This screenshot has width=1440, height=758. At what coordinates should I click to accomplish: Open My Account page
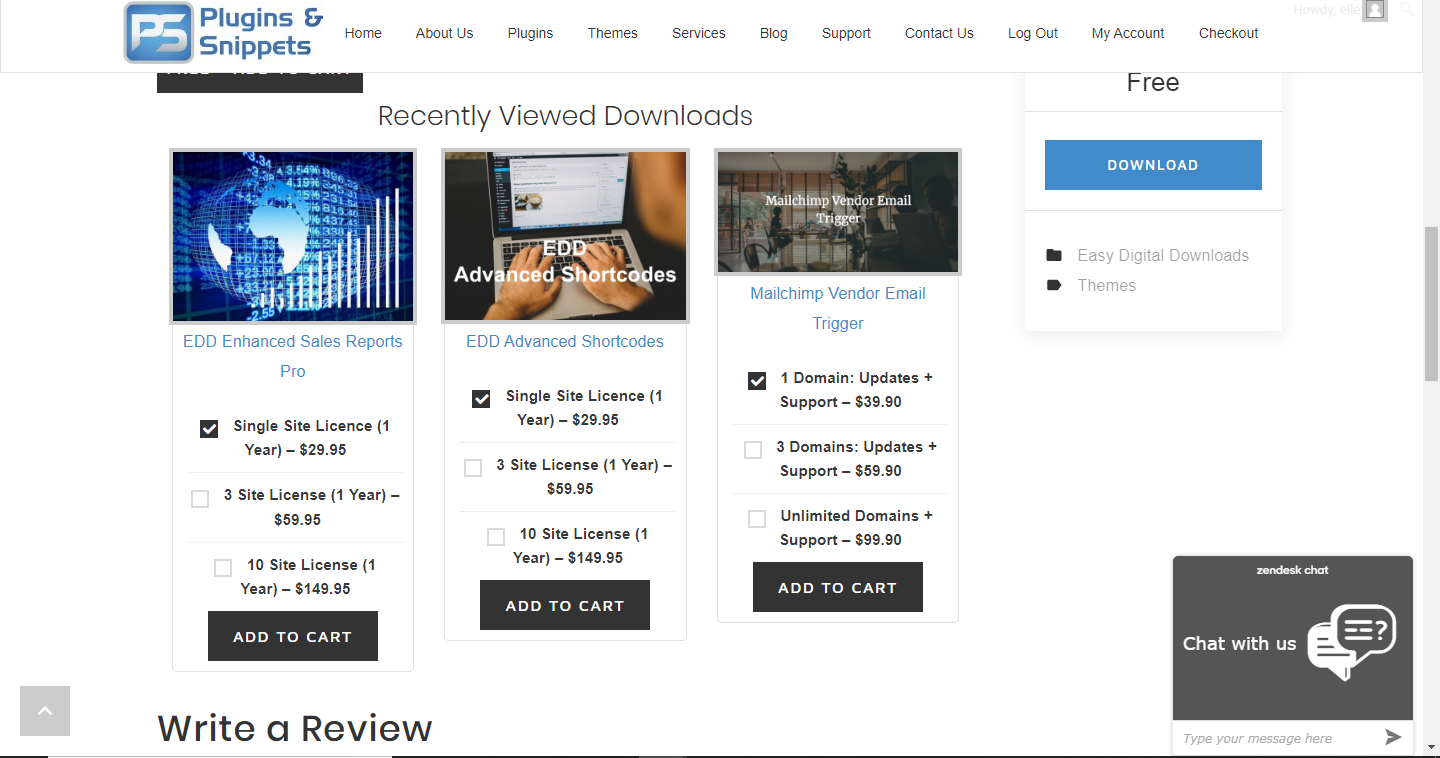(x=1128, y=33)
